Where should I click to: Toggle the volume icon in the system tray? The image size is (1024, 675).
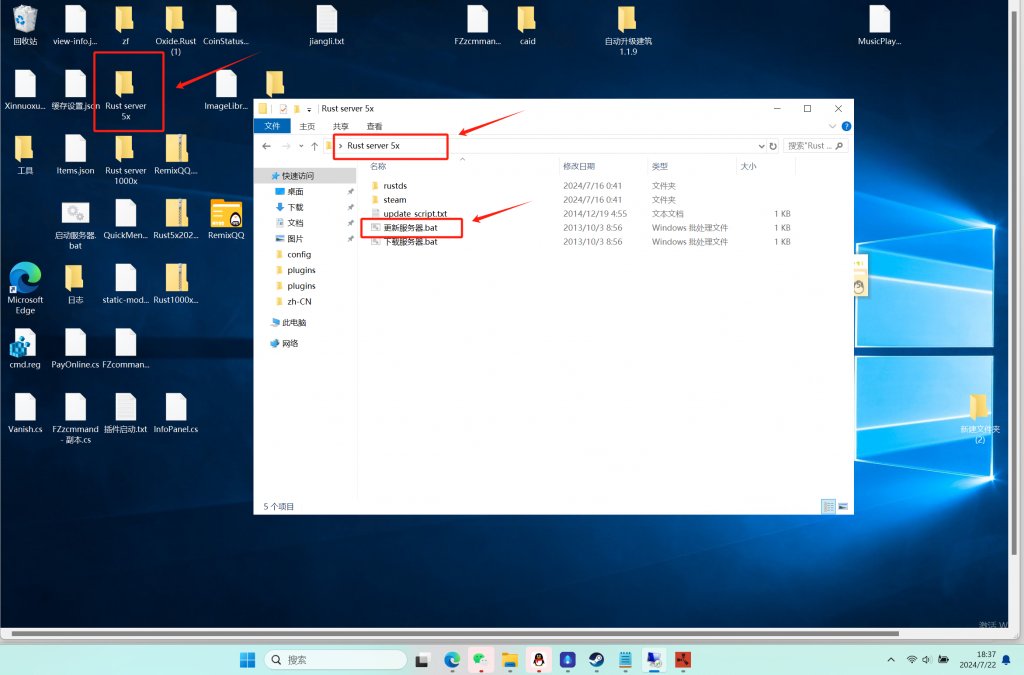click(x=927, y=660)
